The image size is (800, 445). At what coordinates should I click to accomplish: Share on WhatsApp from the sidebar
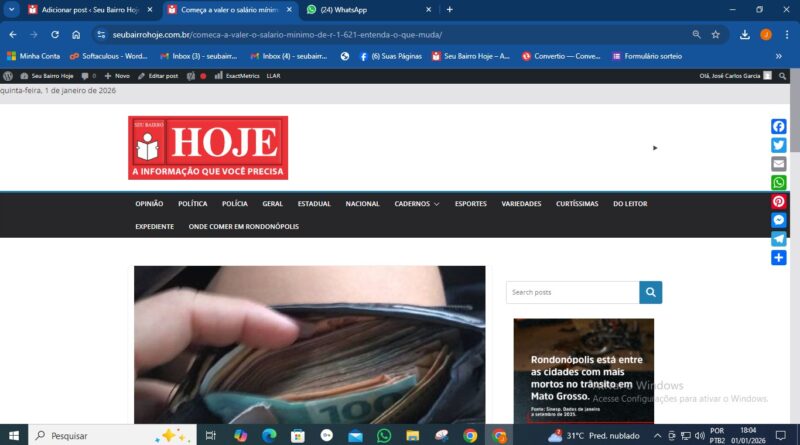pyautogui.click(x=778, y=183)
